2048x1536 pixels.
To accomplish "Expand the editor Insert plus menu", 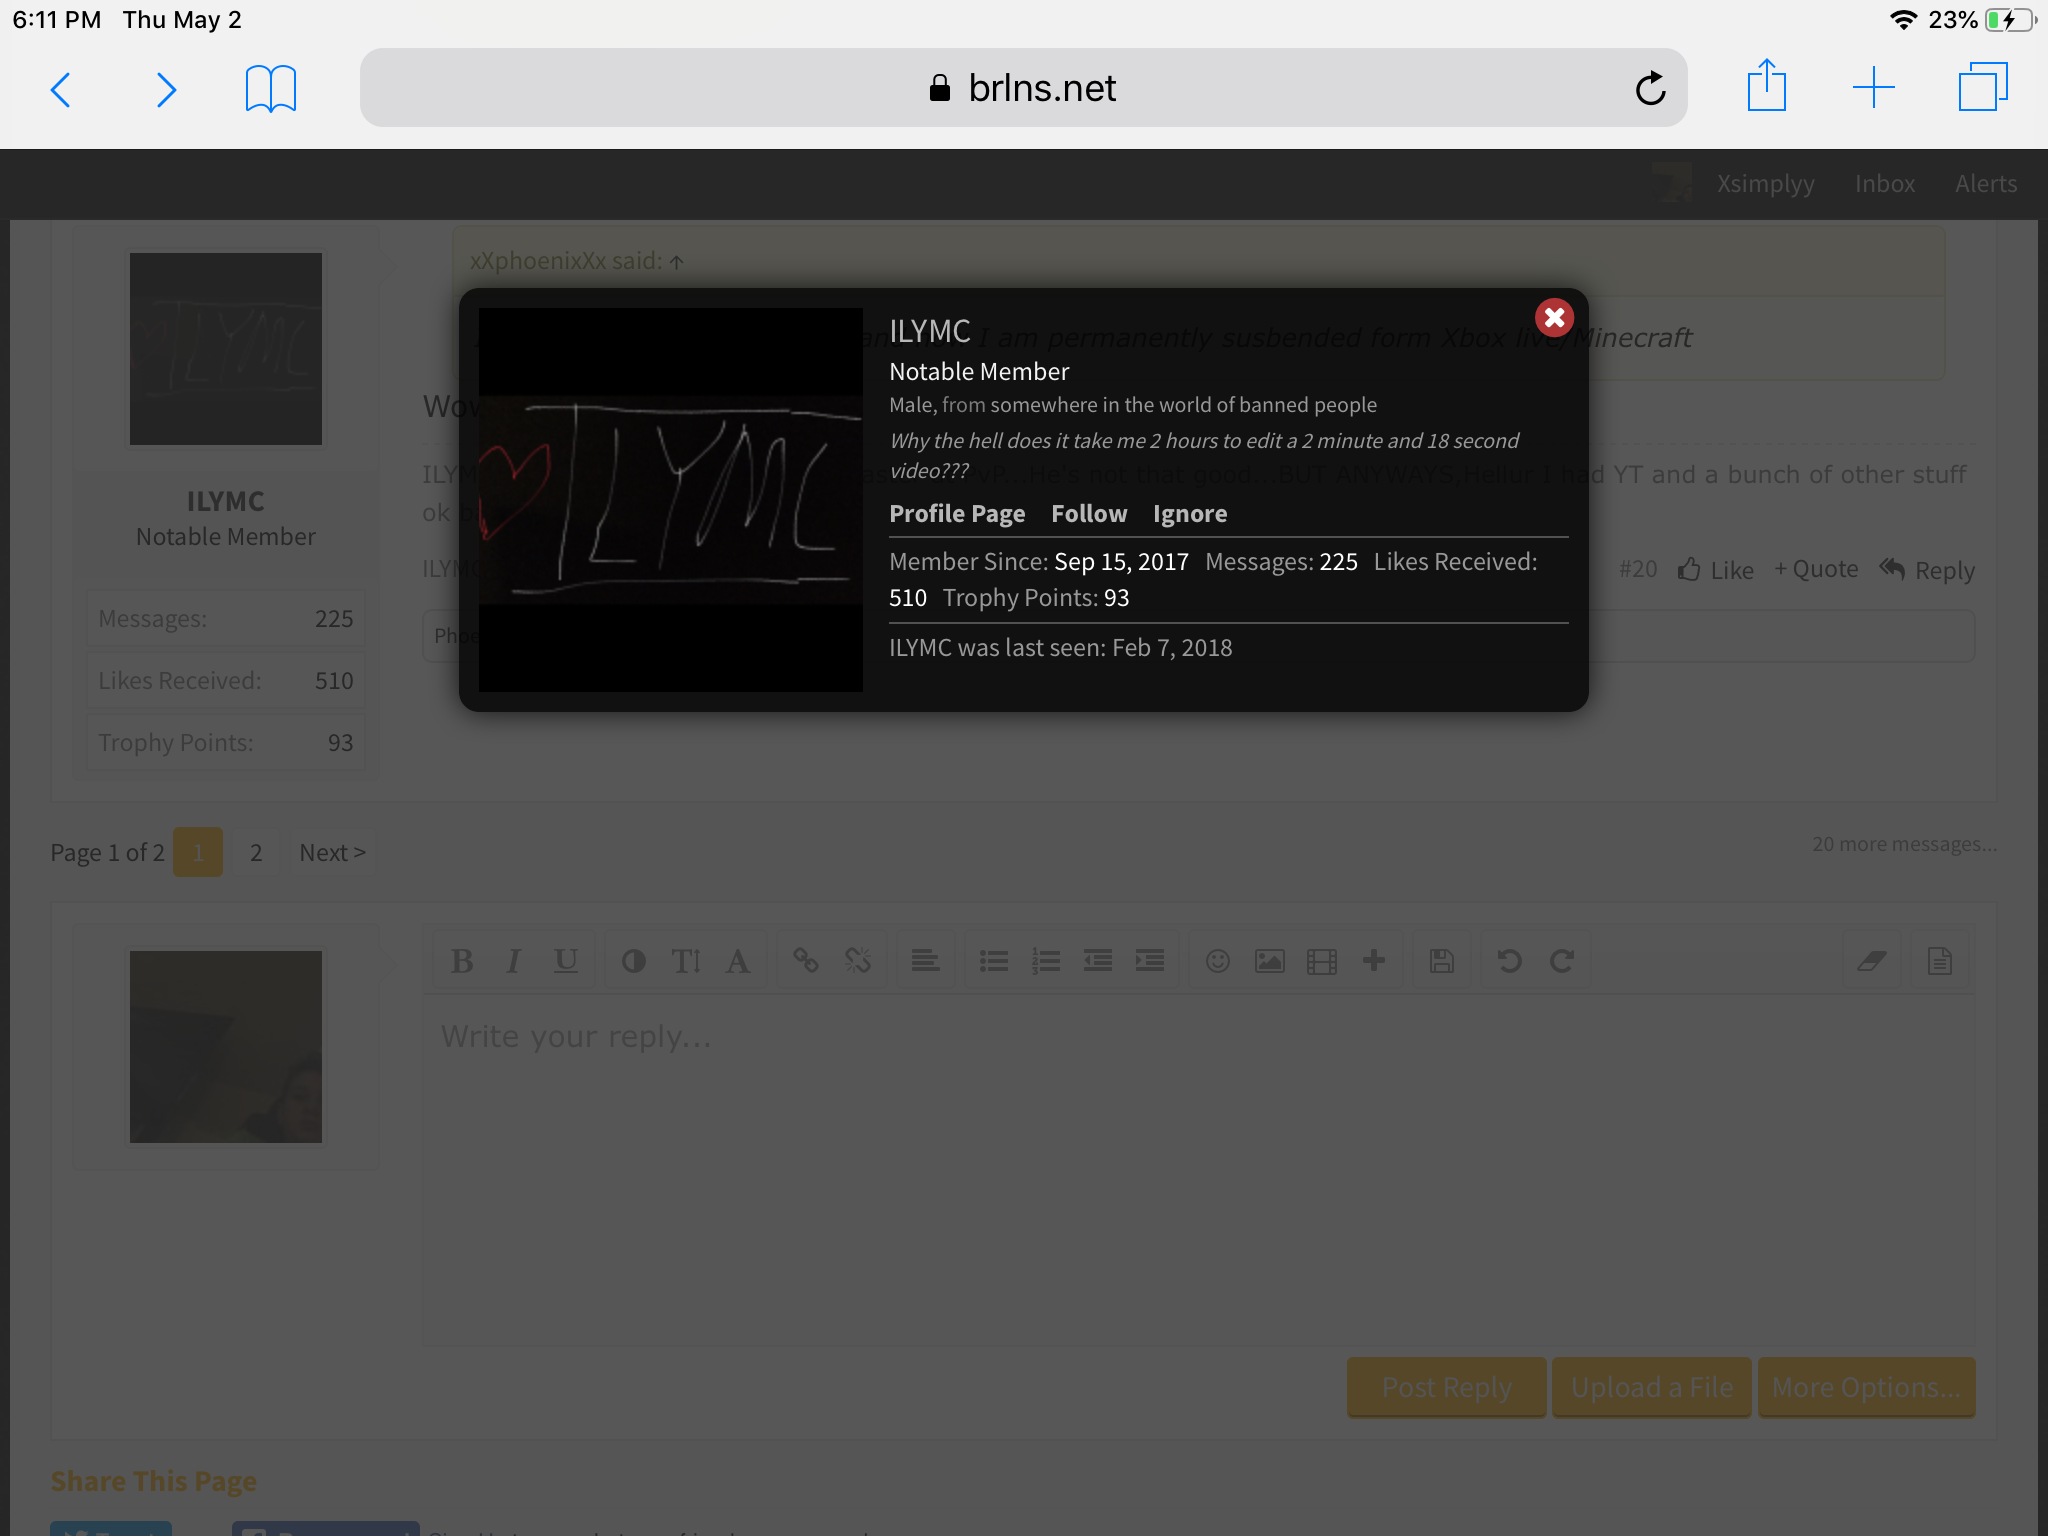I will (x=1373, y=960).
